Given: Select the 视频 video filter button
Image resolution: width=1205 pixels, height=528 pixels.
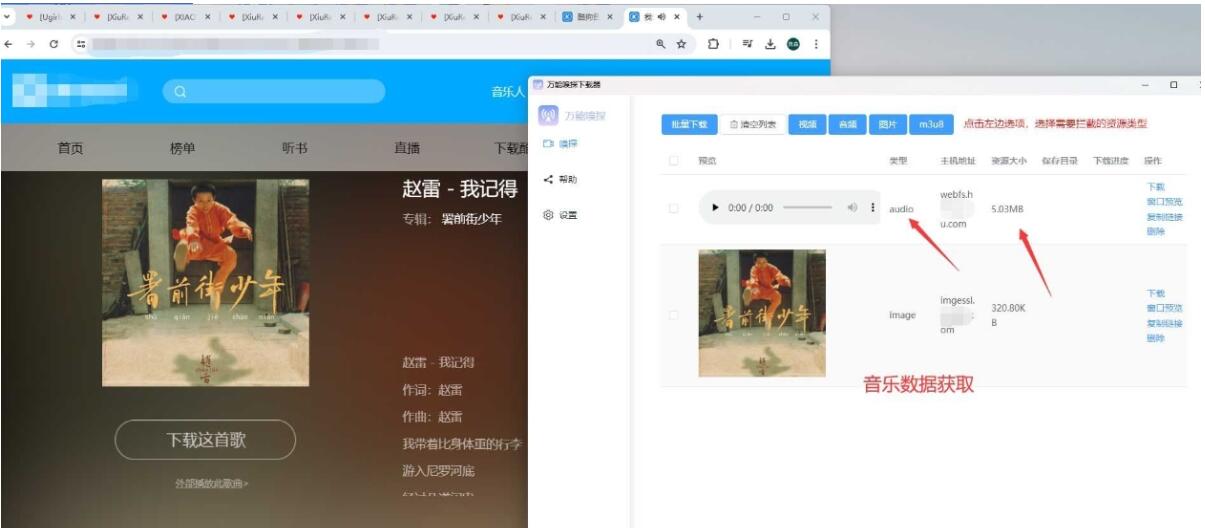Looking at the screenshot, I should 807,124.
